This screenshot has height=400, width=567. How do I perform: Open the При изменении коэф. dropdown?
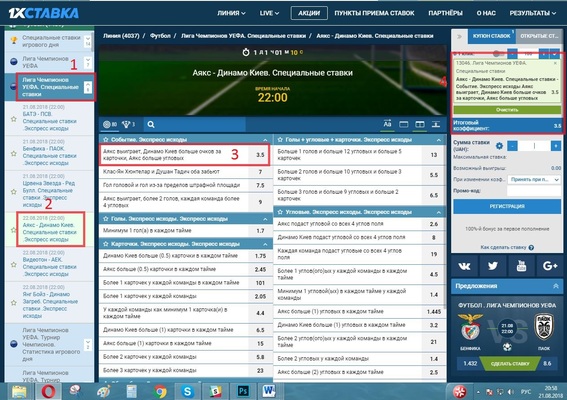534,179
